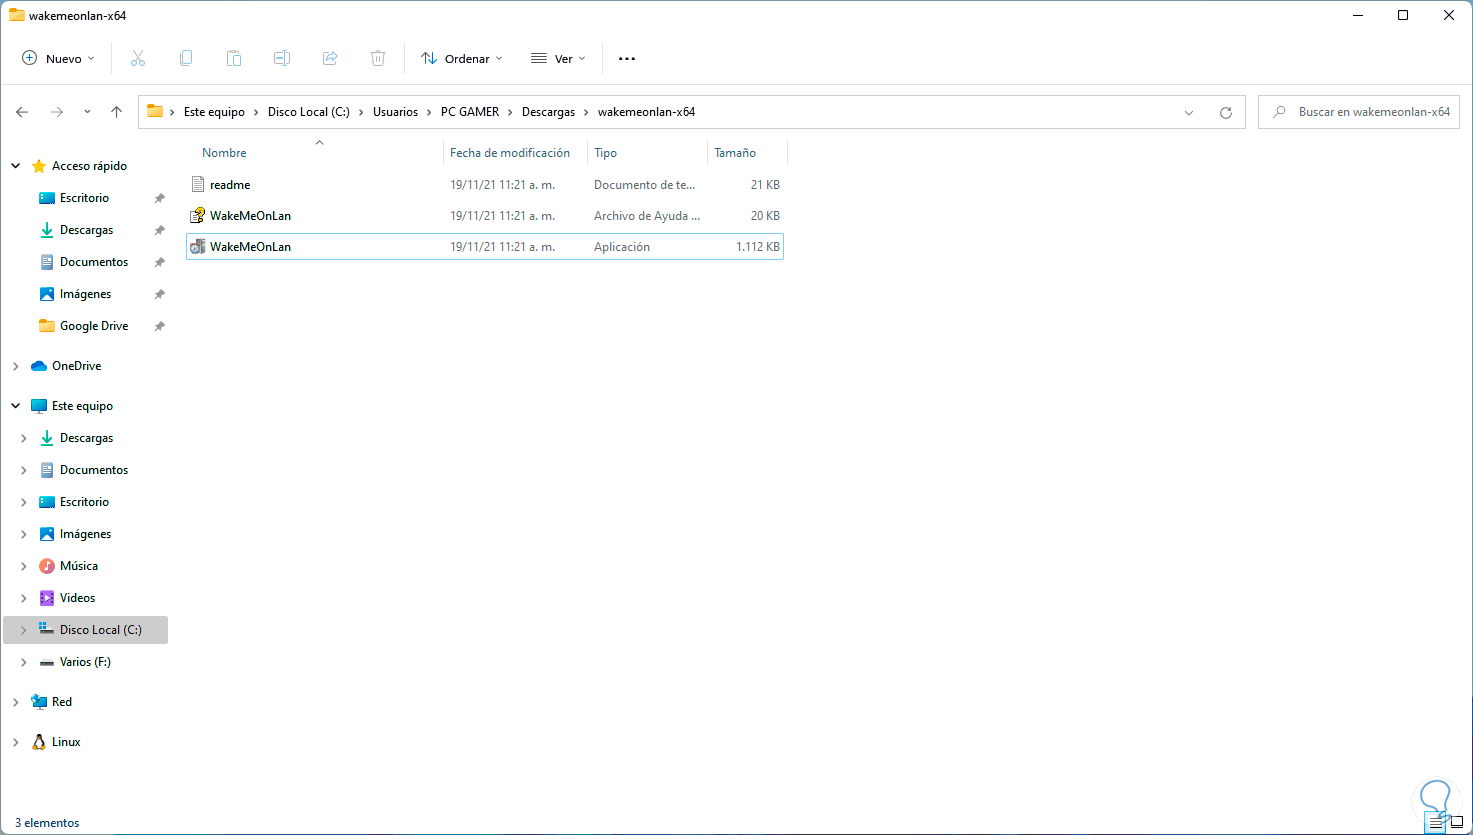1473x835 pixels.
Task: Select Documentos in quick access
Action: pyautogui.click(x=94, y=262)
